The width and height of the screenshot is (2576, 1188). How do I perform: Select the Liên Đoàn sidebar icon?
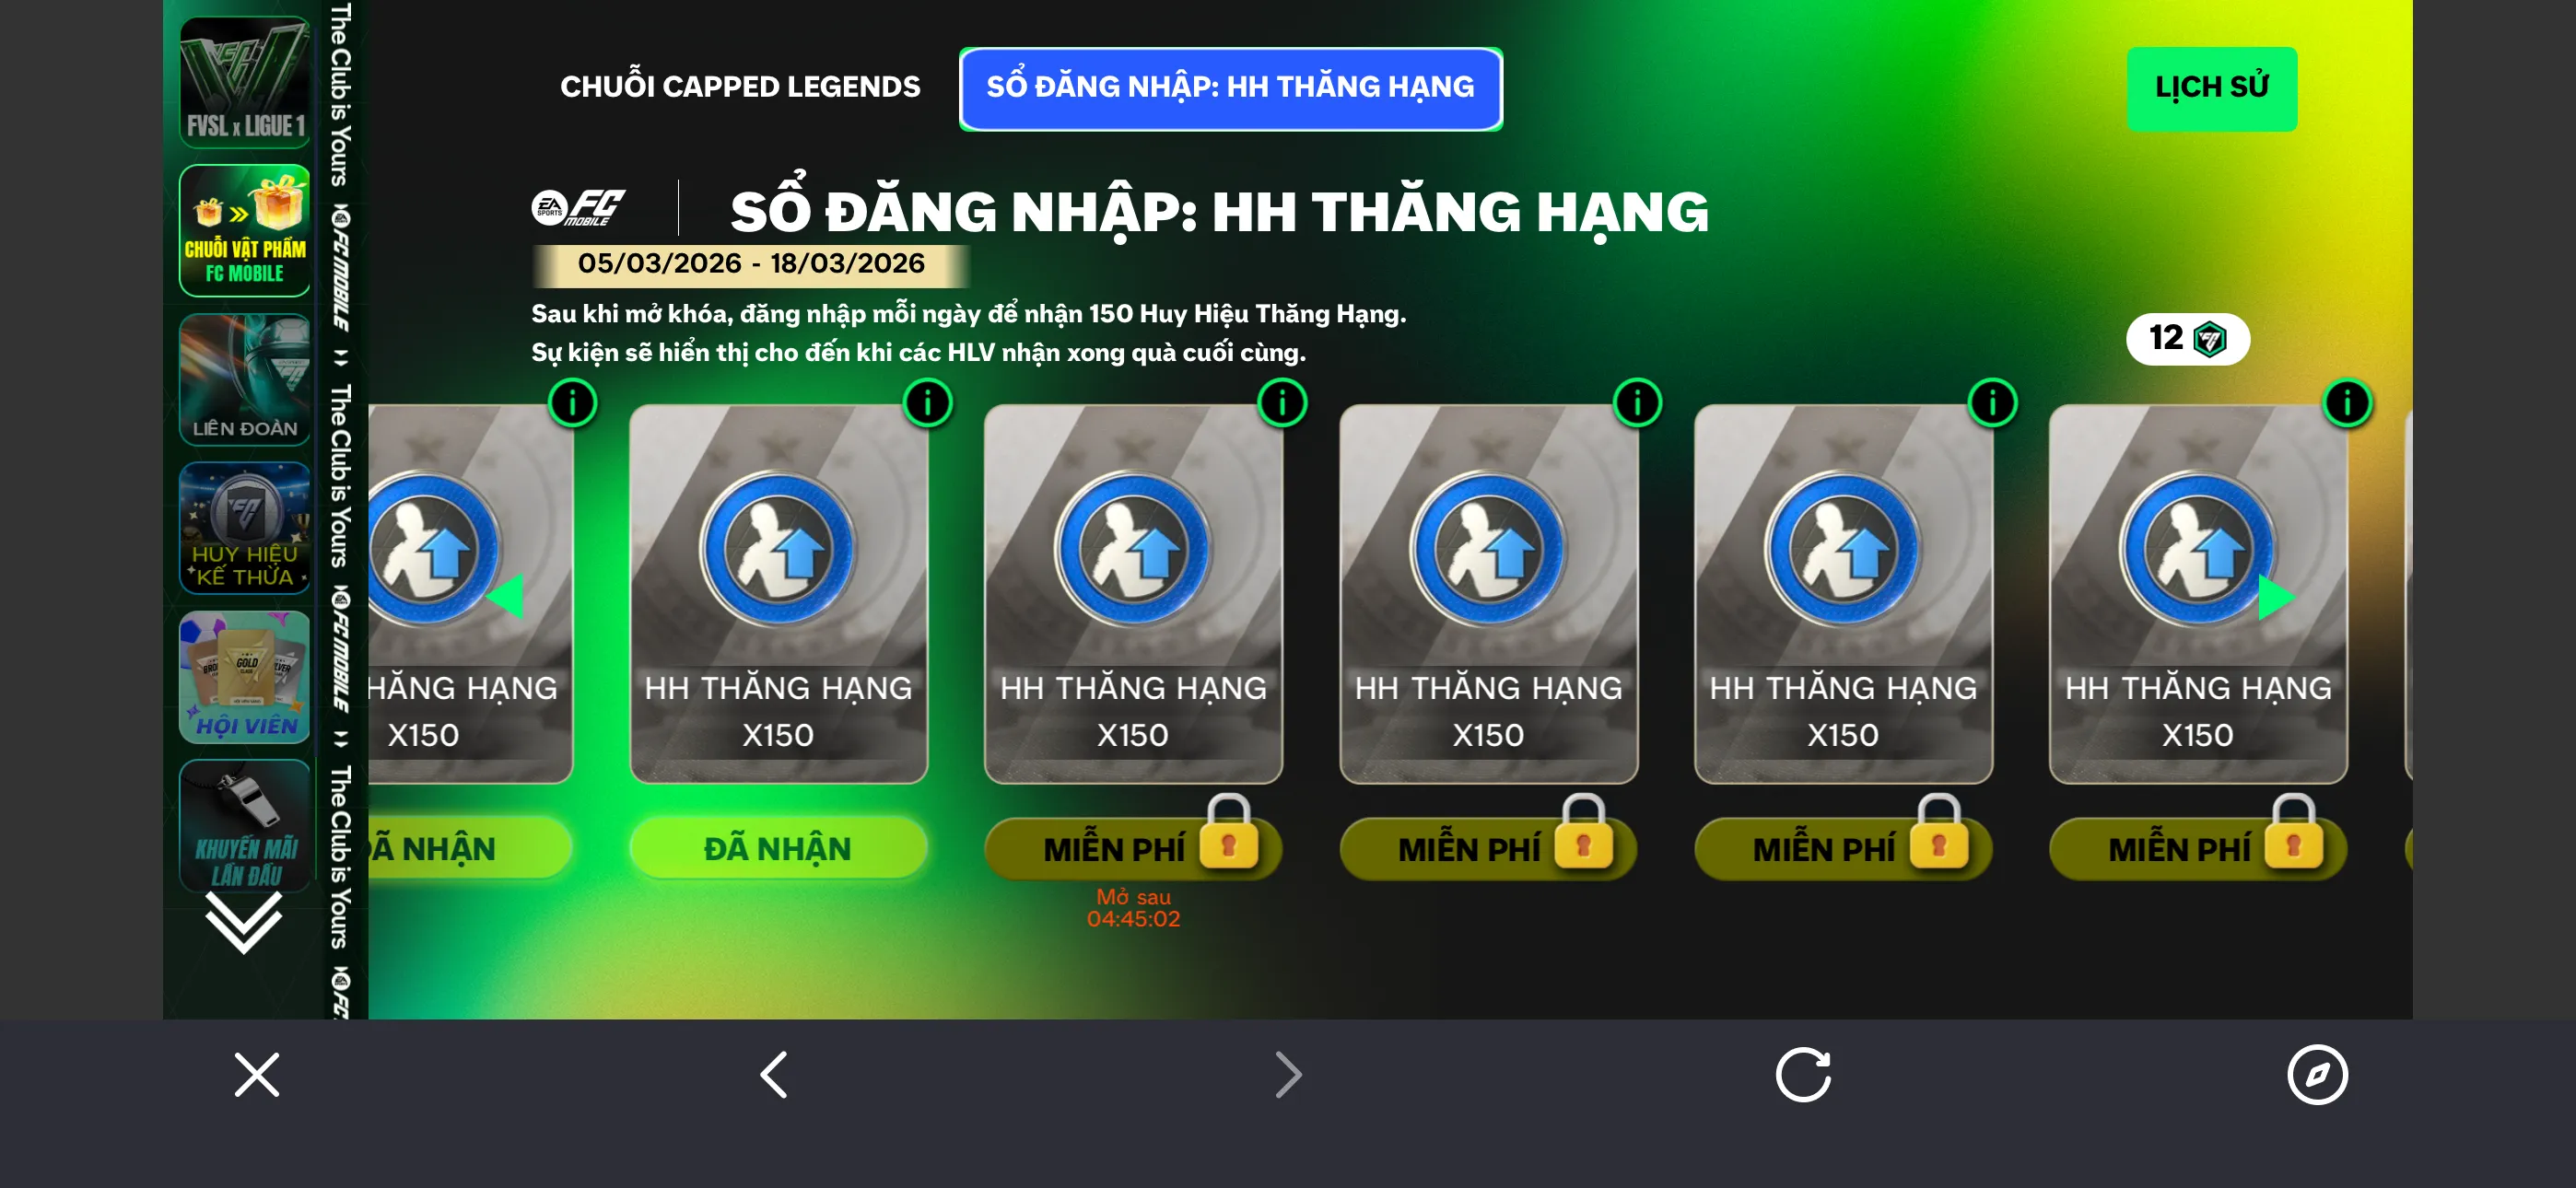pyautogui.click(x=245, y=380)
